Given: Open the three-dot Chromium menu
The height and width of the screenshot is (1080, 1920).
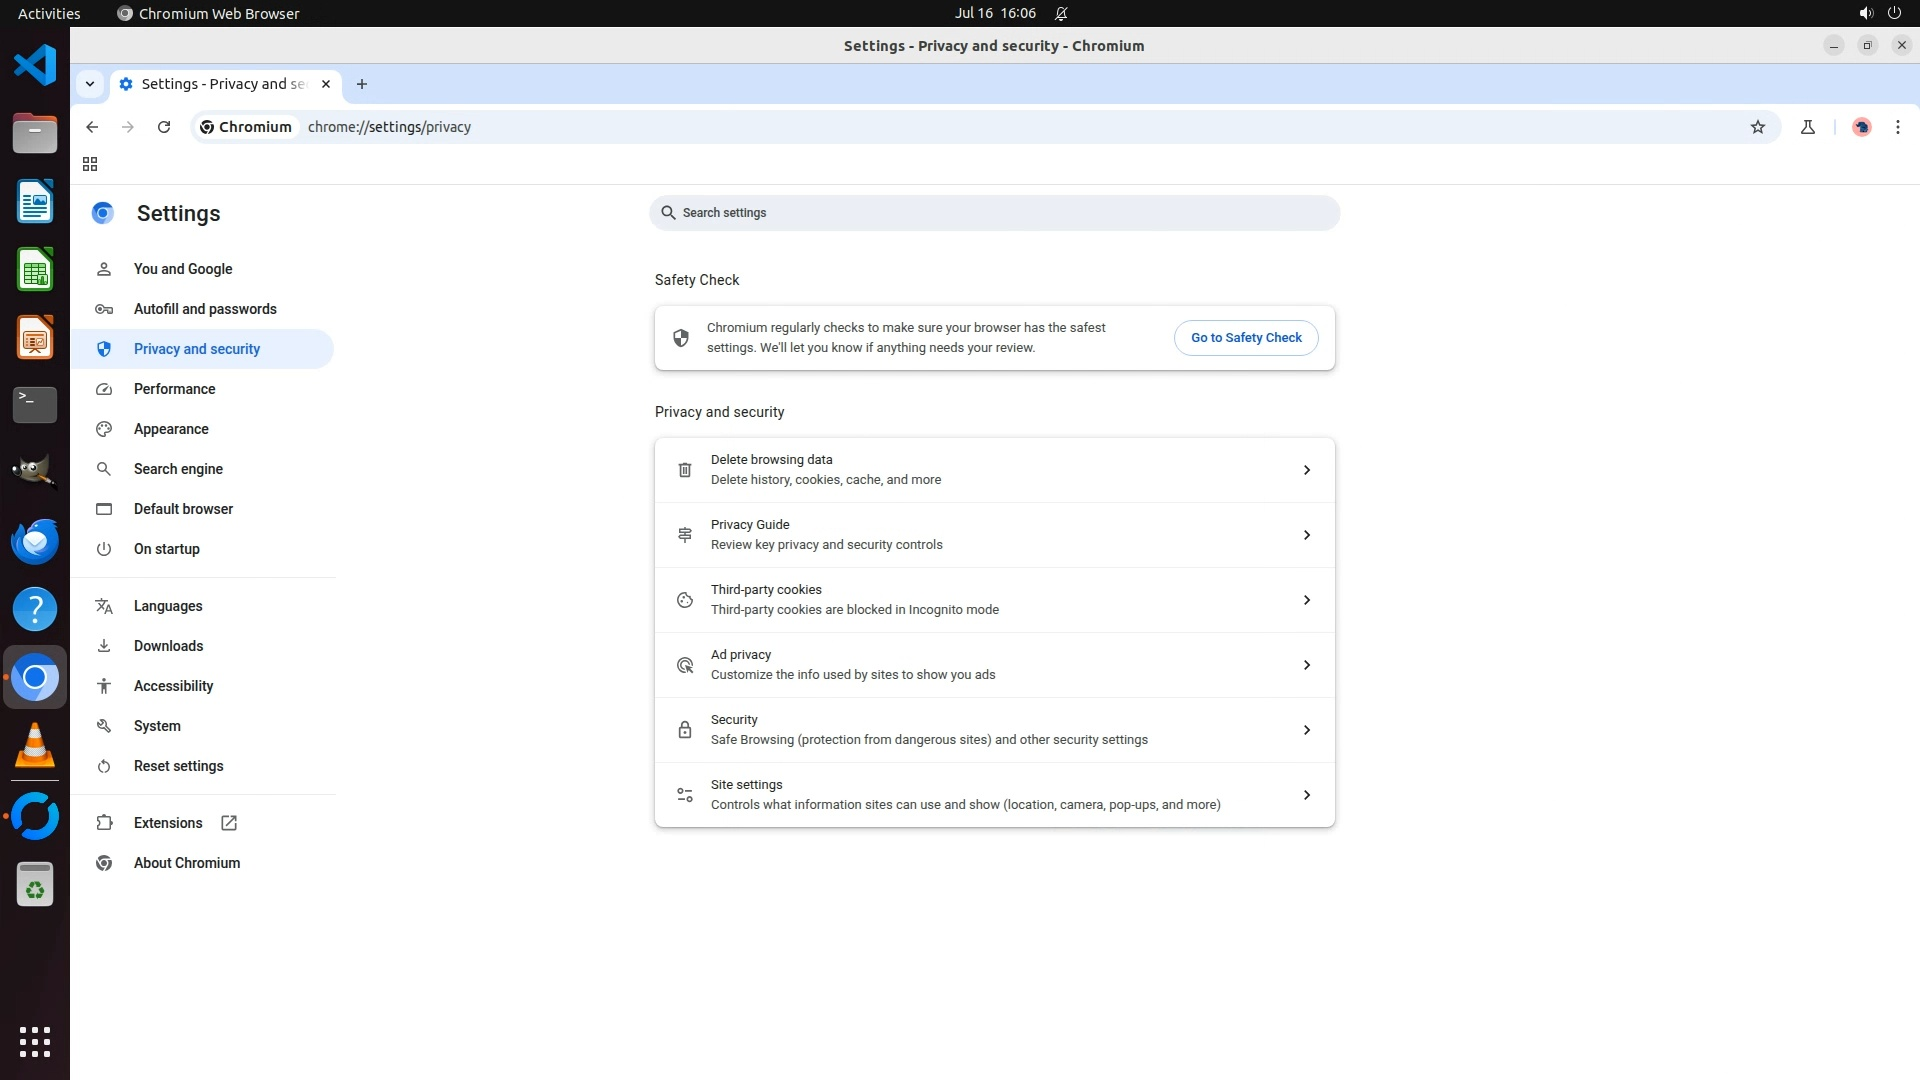Looking at the screenshot, I should (1898, 127).
